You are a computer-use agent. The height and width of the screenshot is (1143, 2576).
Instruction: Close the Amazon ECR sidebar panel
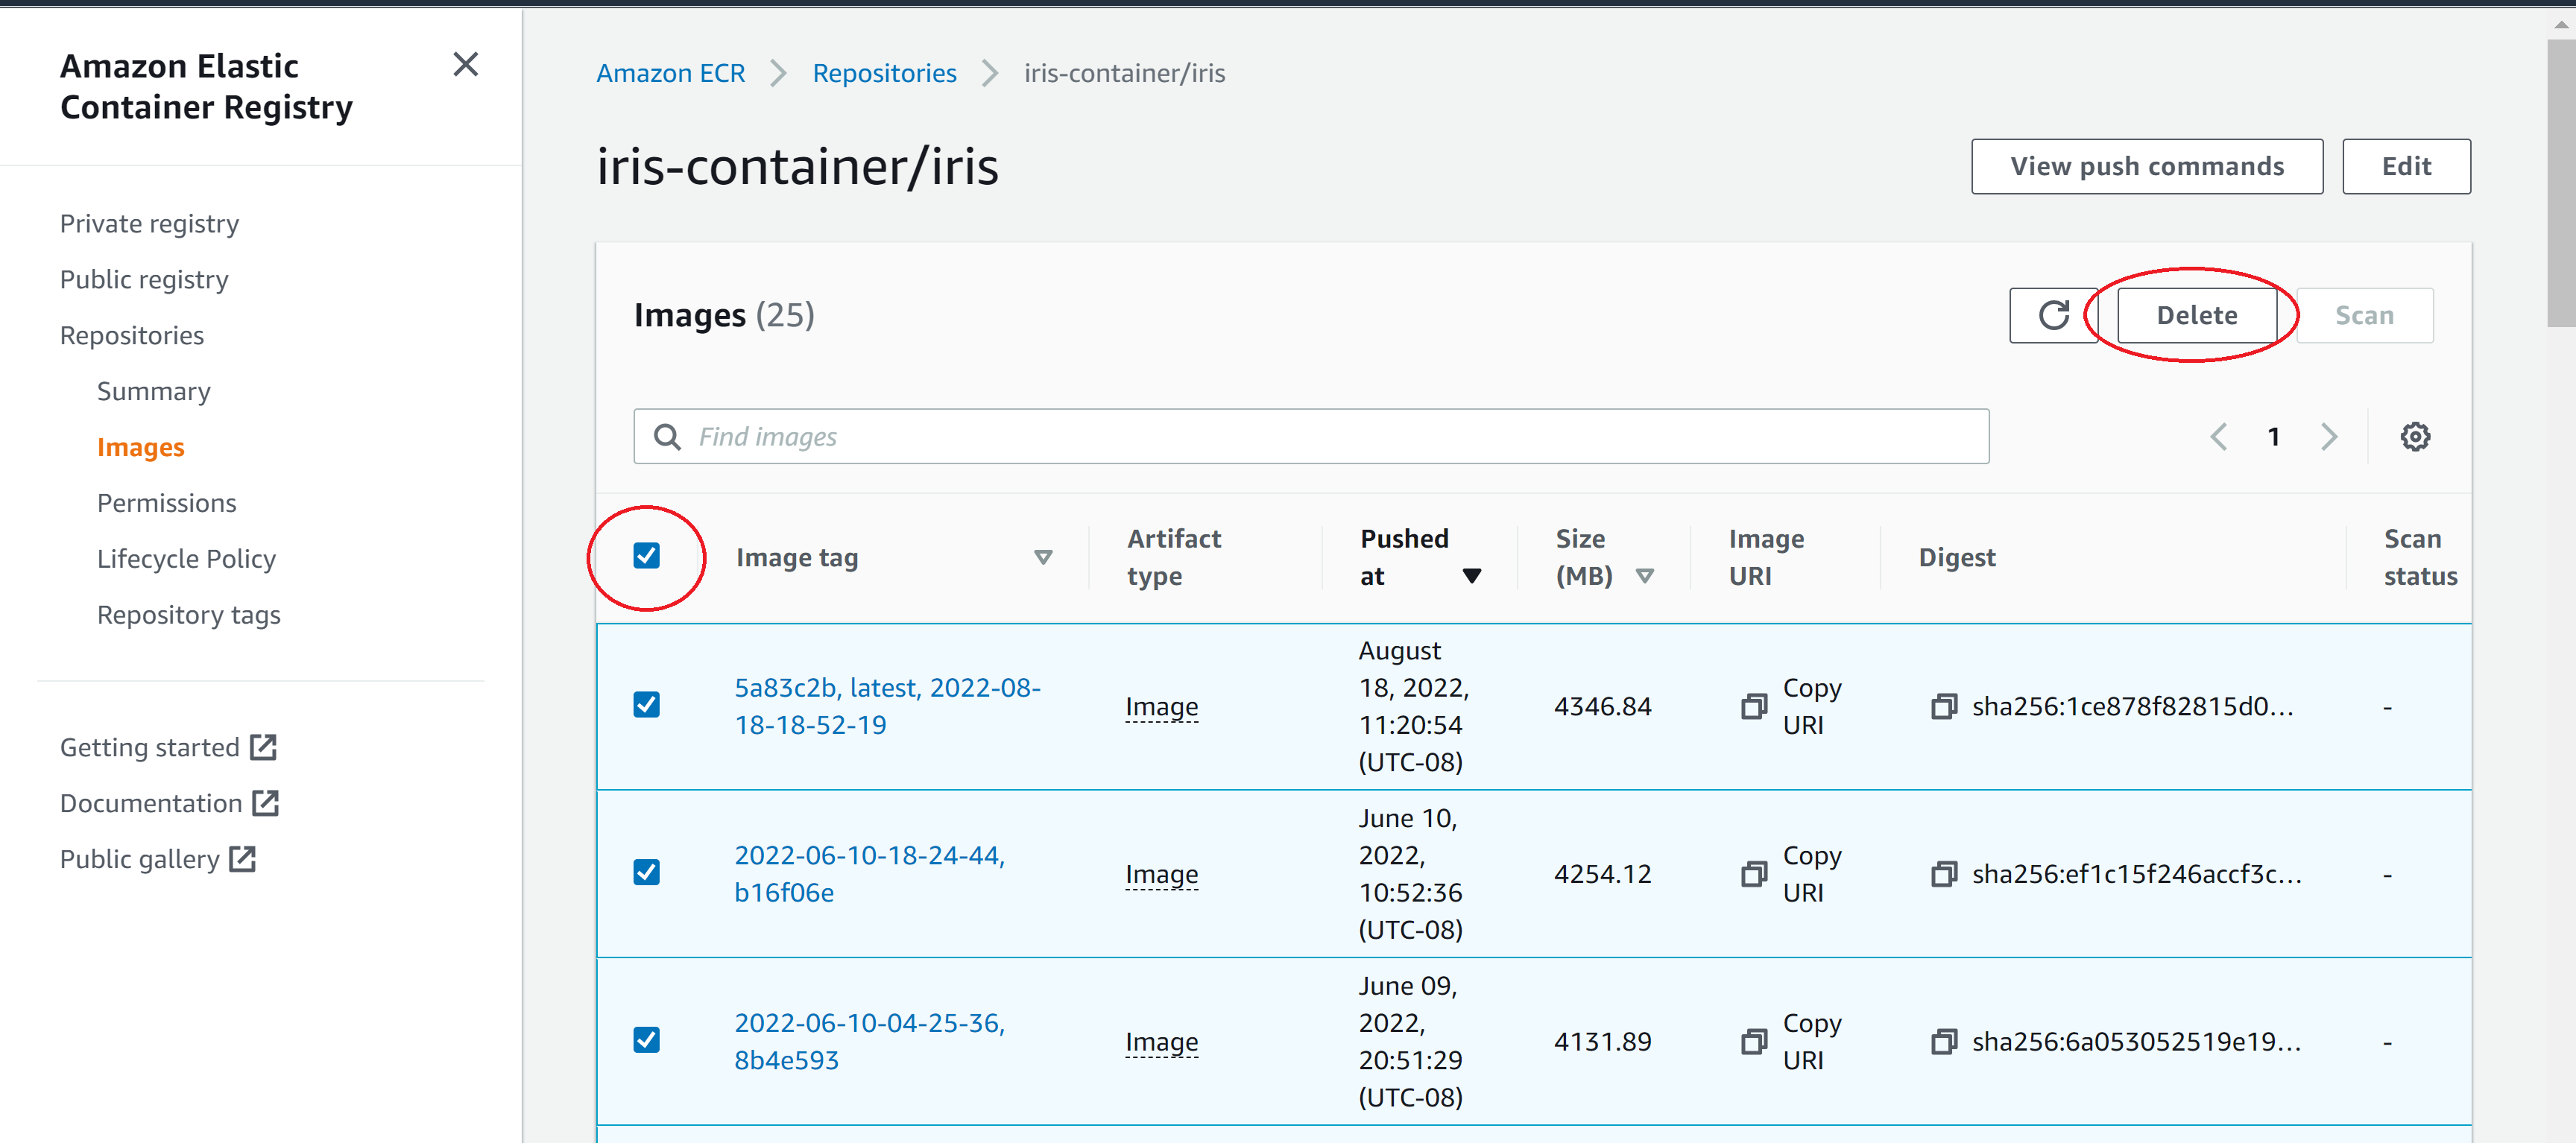[465, 65]
